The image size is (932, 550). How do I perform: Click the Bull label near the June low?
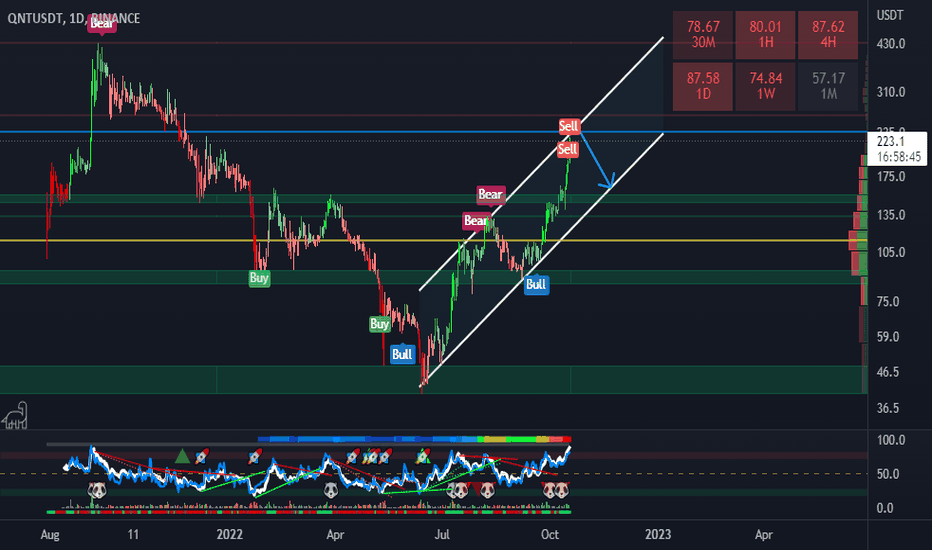coord(402,354)
